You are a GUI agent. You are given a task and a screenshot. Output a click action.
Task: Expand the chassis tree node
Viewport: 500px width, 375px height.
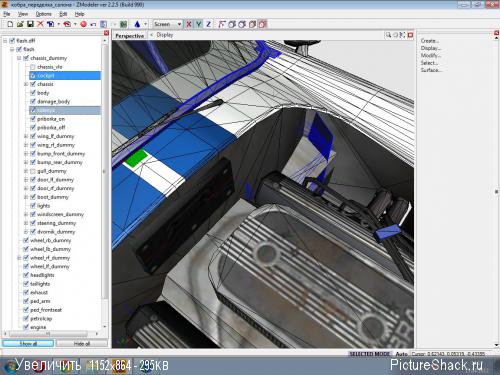click(x=26, y=84)
